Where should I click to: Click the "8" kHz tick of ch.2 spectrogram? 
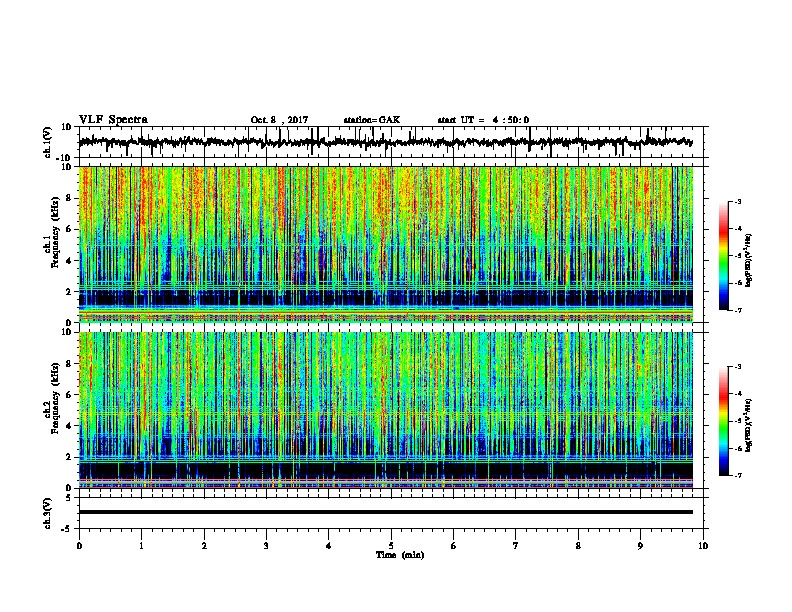[x=70, y=364]
